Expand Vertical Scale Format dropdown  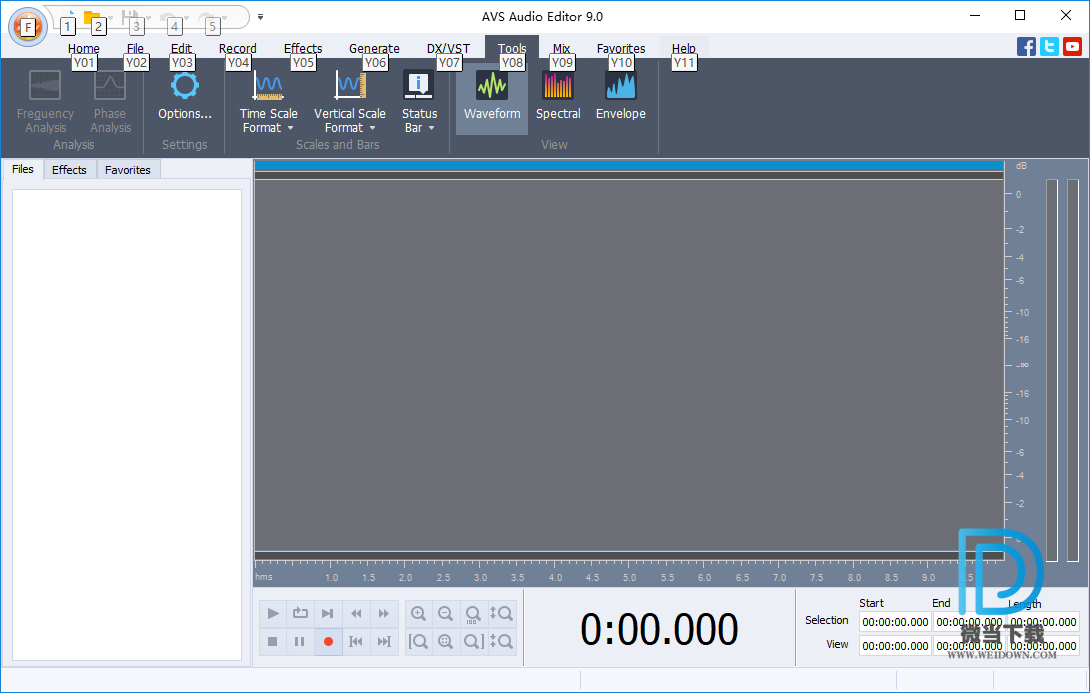[350, 101]
